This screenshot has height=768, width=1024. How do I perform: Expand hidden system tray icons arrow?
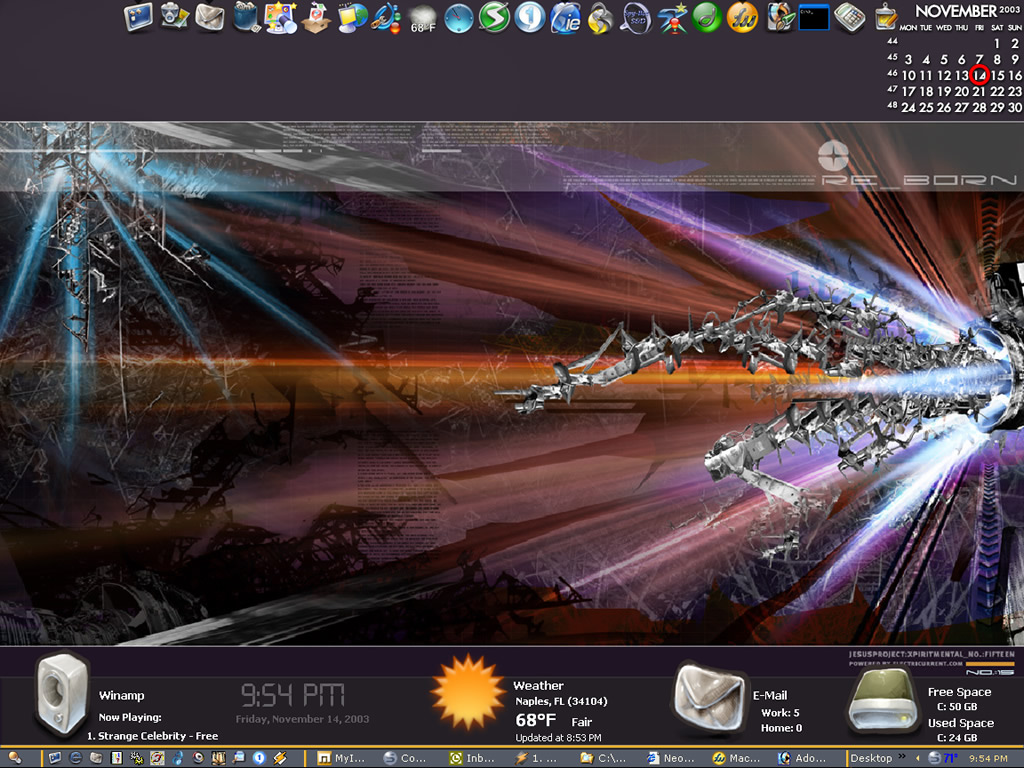pyautogui.click(x=919, y=758)
